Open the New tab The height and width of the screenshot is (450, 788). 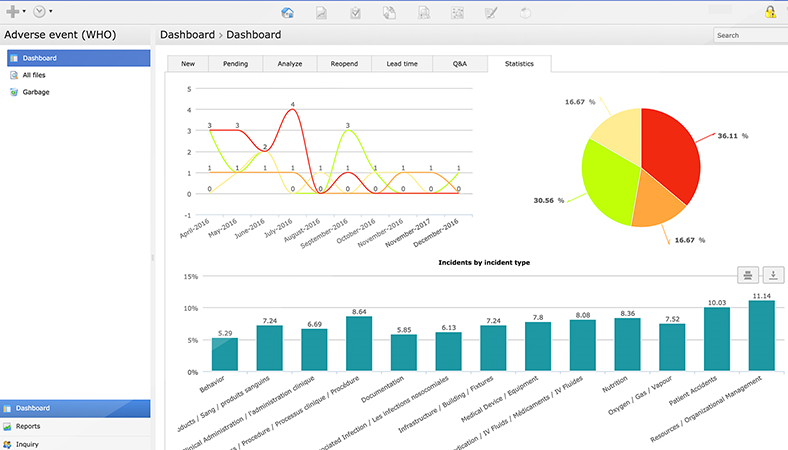(188, 64)
